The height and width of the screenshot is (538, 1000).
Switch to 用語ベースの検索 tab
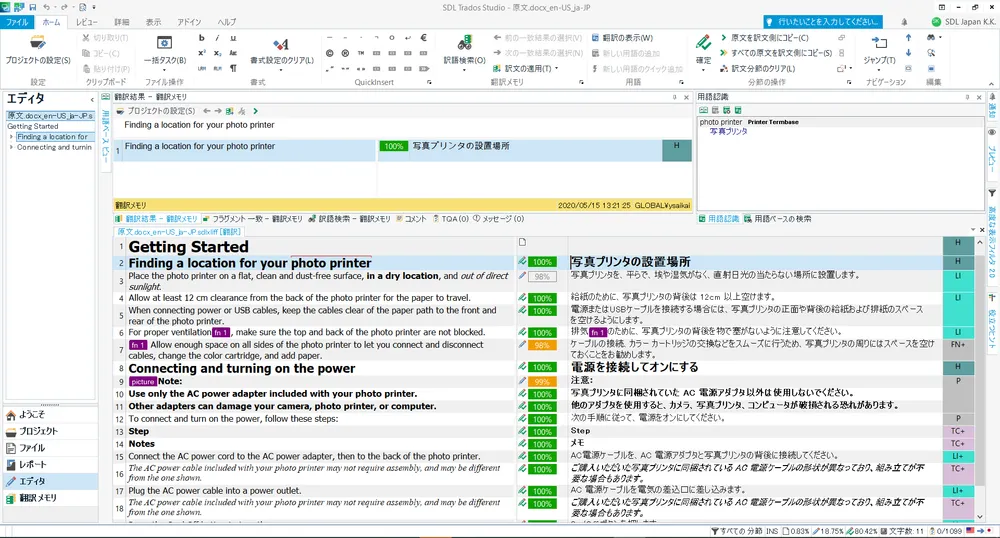[x=777, y=219]
